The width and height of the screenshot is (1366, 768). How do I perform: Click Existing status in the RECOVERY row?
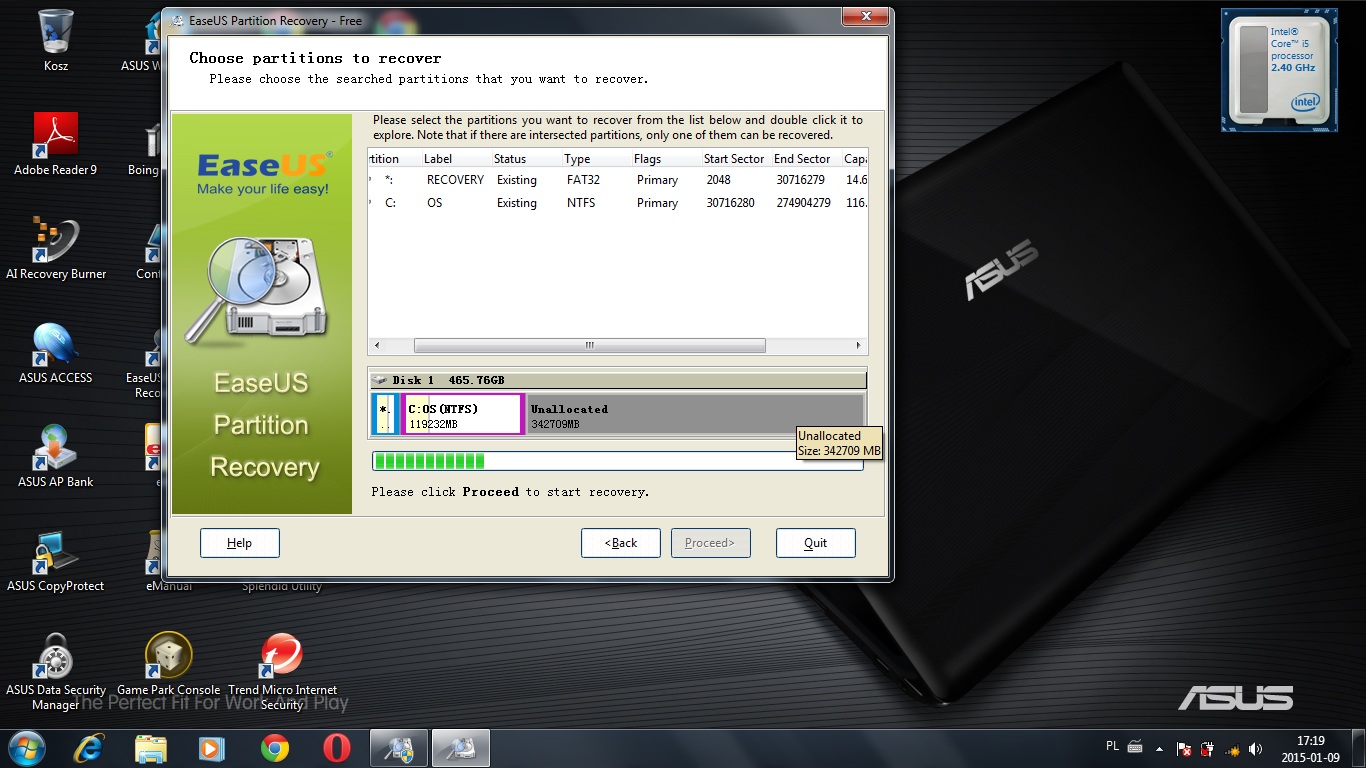517,180
